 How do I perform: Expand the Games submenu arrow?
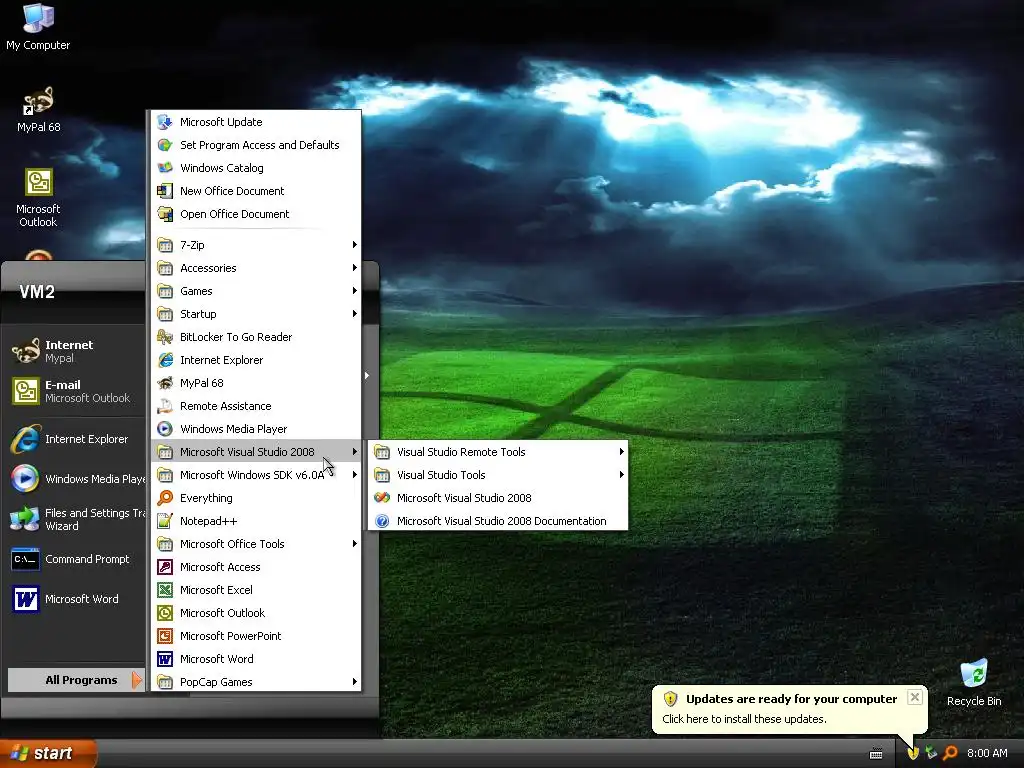[355, 291]
